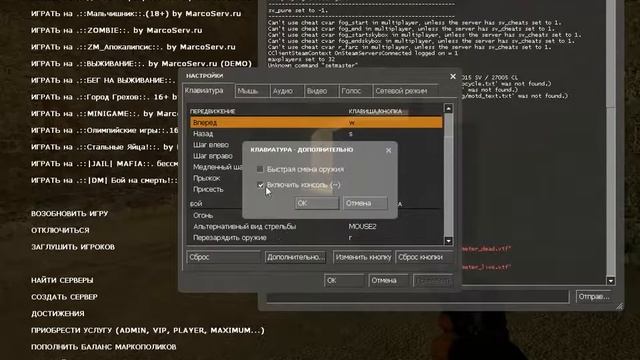Play on '.::[DM] Бой на смерть!::.' server
The width and height of the screenshot is (640, 360).
coord(104,180)
